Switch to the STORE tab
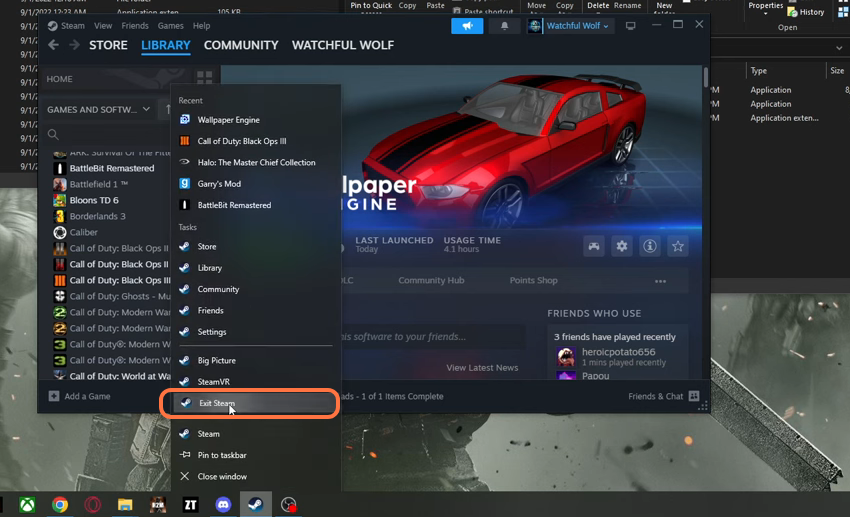 click(108, 45)
